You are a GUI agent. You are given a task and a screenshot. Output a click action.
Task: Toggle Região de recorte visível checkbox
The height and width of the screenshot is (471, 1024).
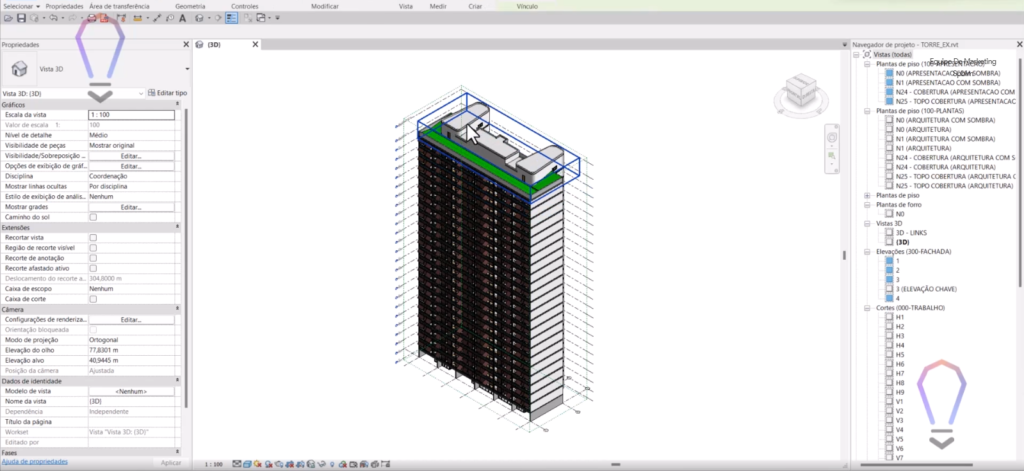pos(93,248)
